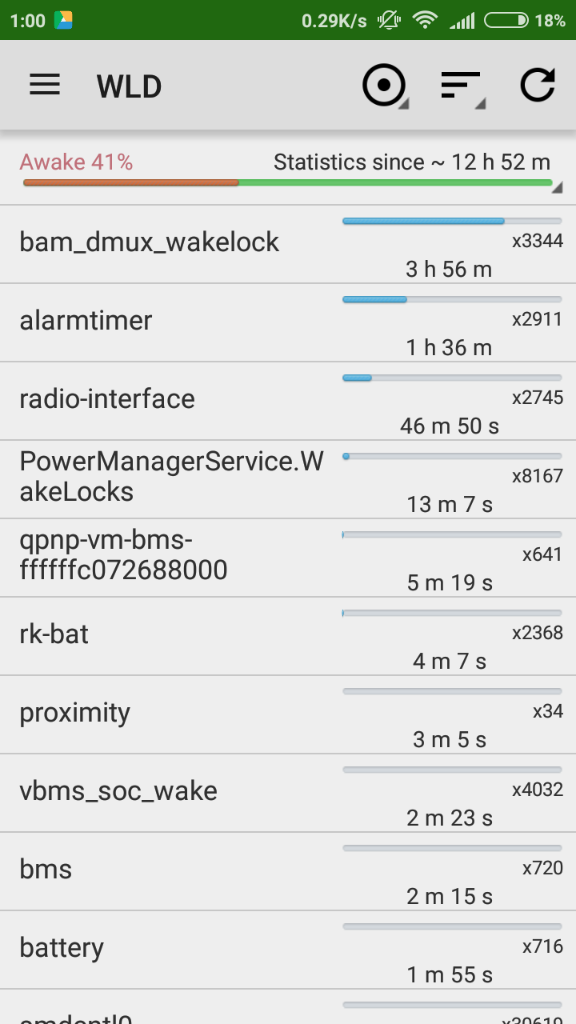Open the vbms_soc_wake entry

click(x=288, y=793)
